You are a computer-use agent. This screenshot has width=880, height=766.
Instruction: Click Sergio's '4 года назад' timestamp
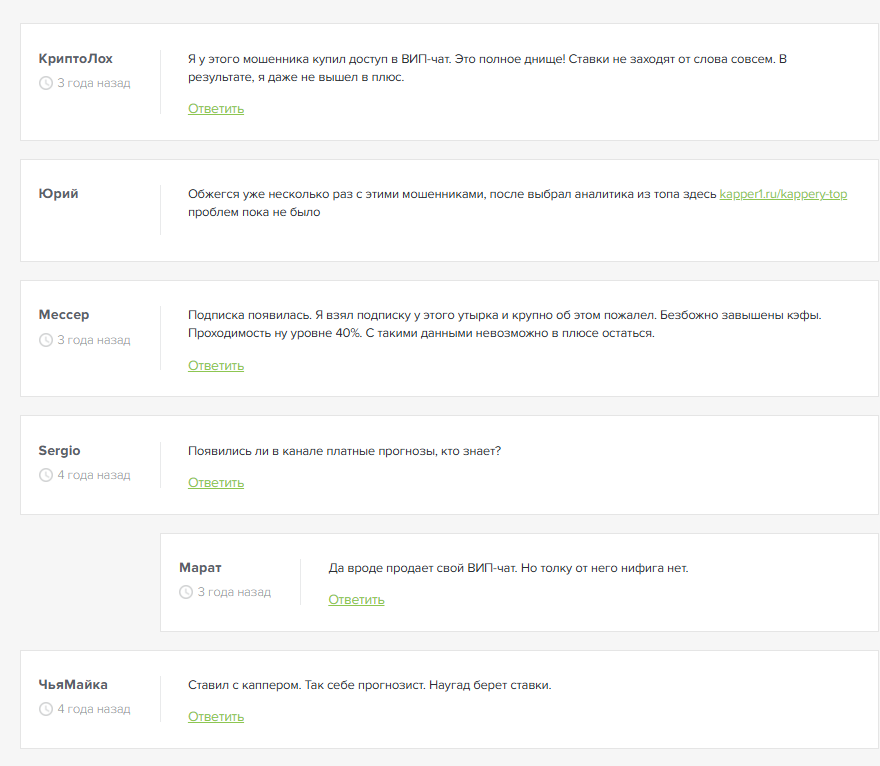pos(94,475)
